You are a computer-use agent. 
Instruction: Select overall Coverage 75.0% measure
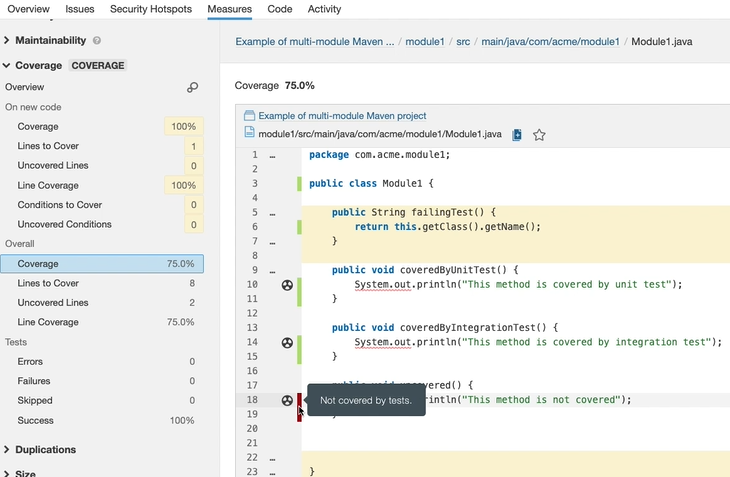point(102,263)
